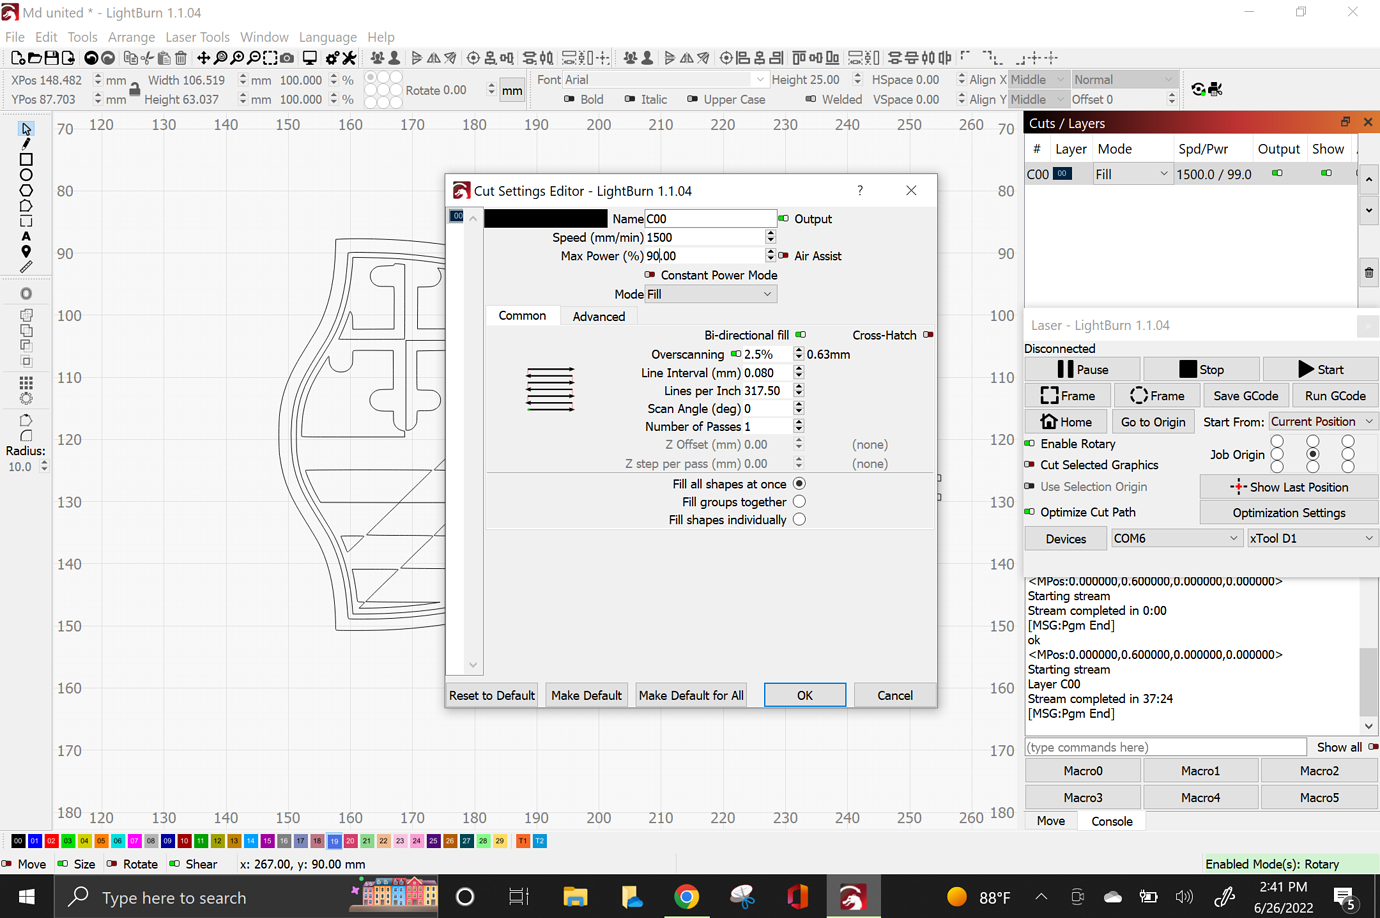Toggle Bi-directional fill switch
1380x918 pixels.
coord(801,335)
